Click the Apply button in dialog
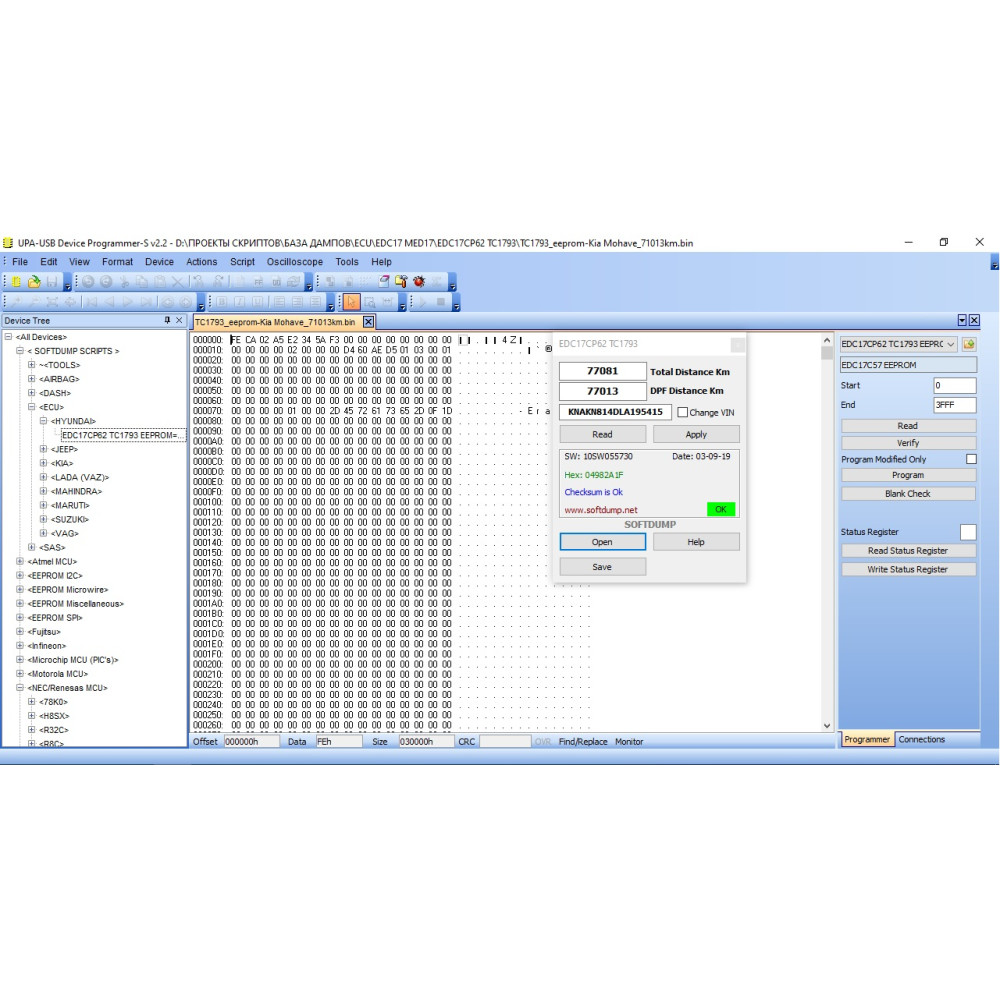Viewport: 1000px width, 1000px height. pos(696,434)
